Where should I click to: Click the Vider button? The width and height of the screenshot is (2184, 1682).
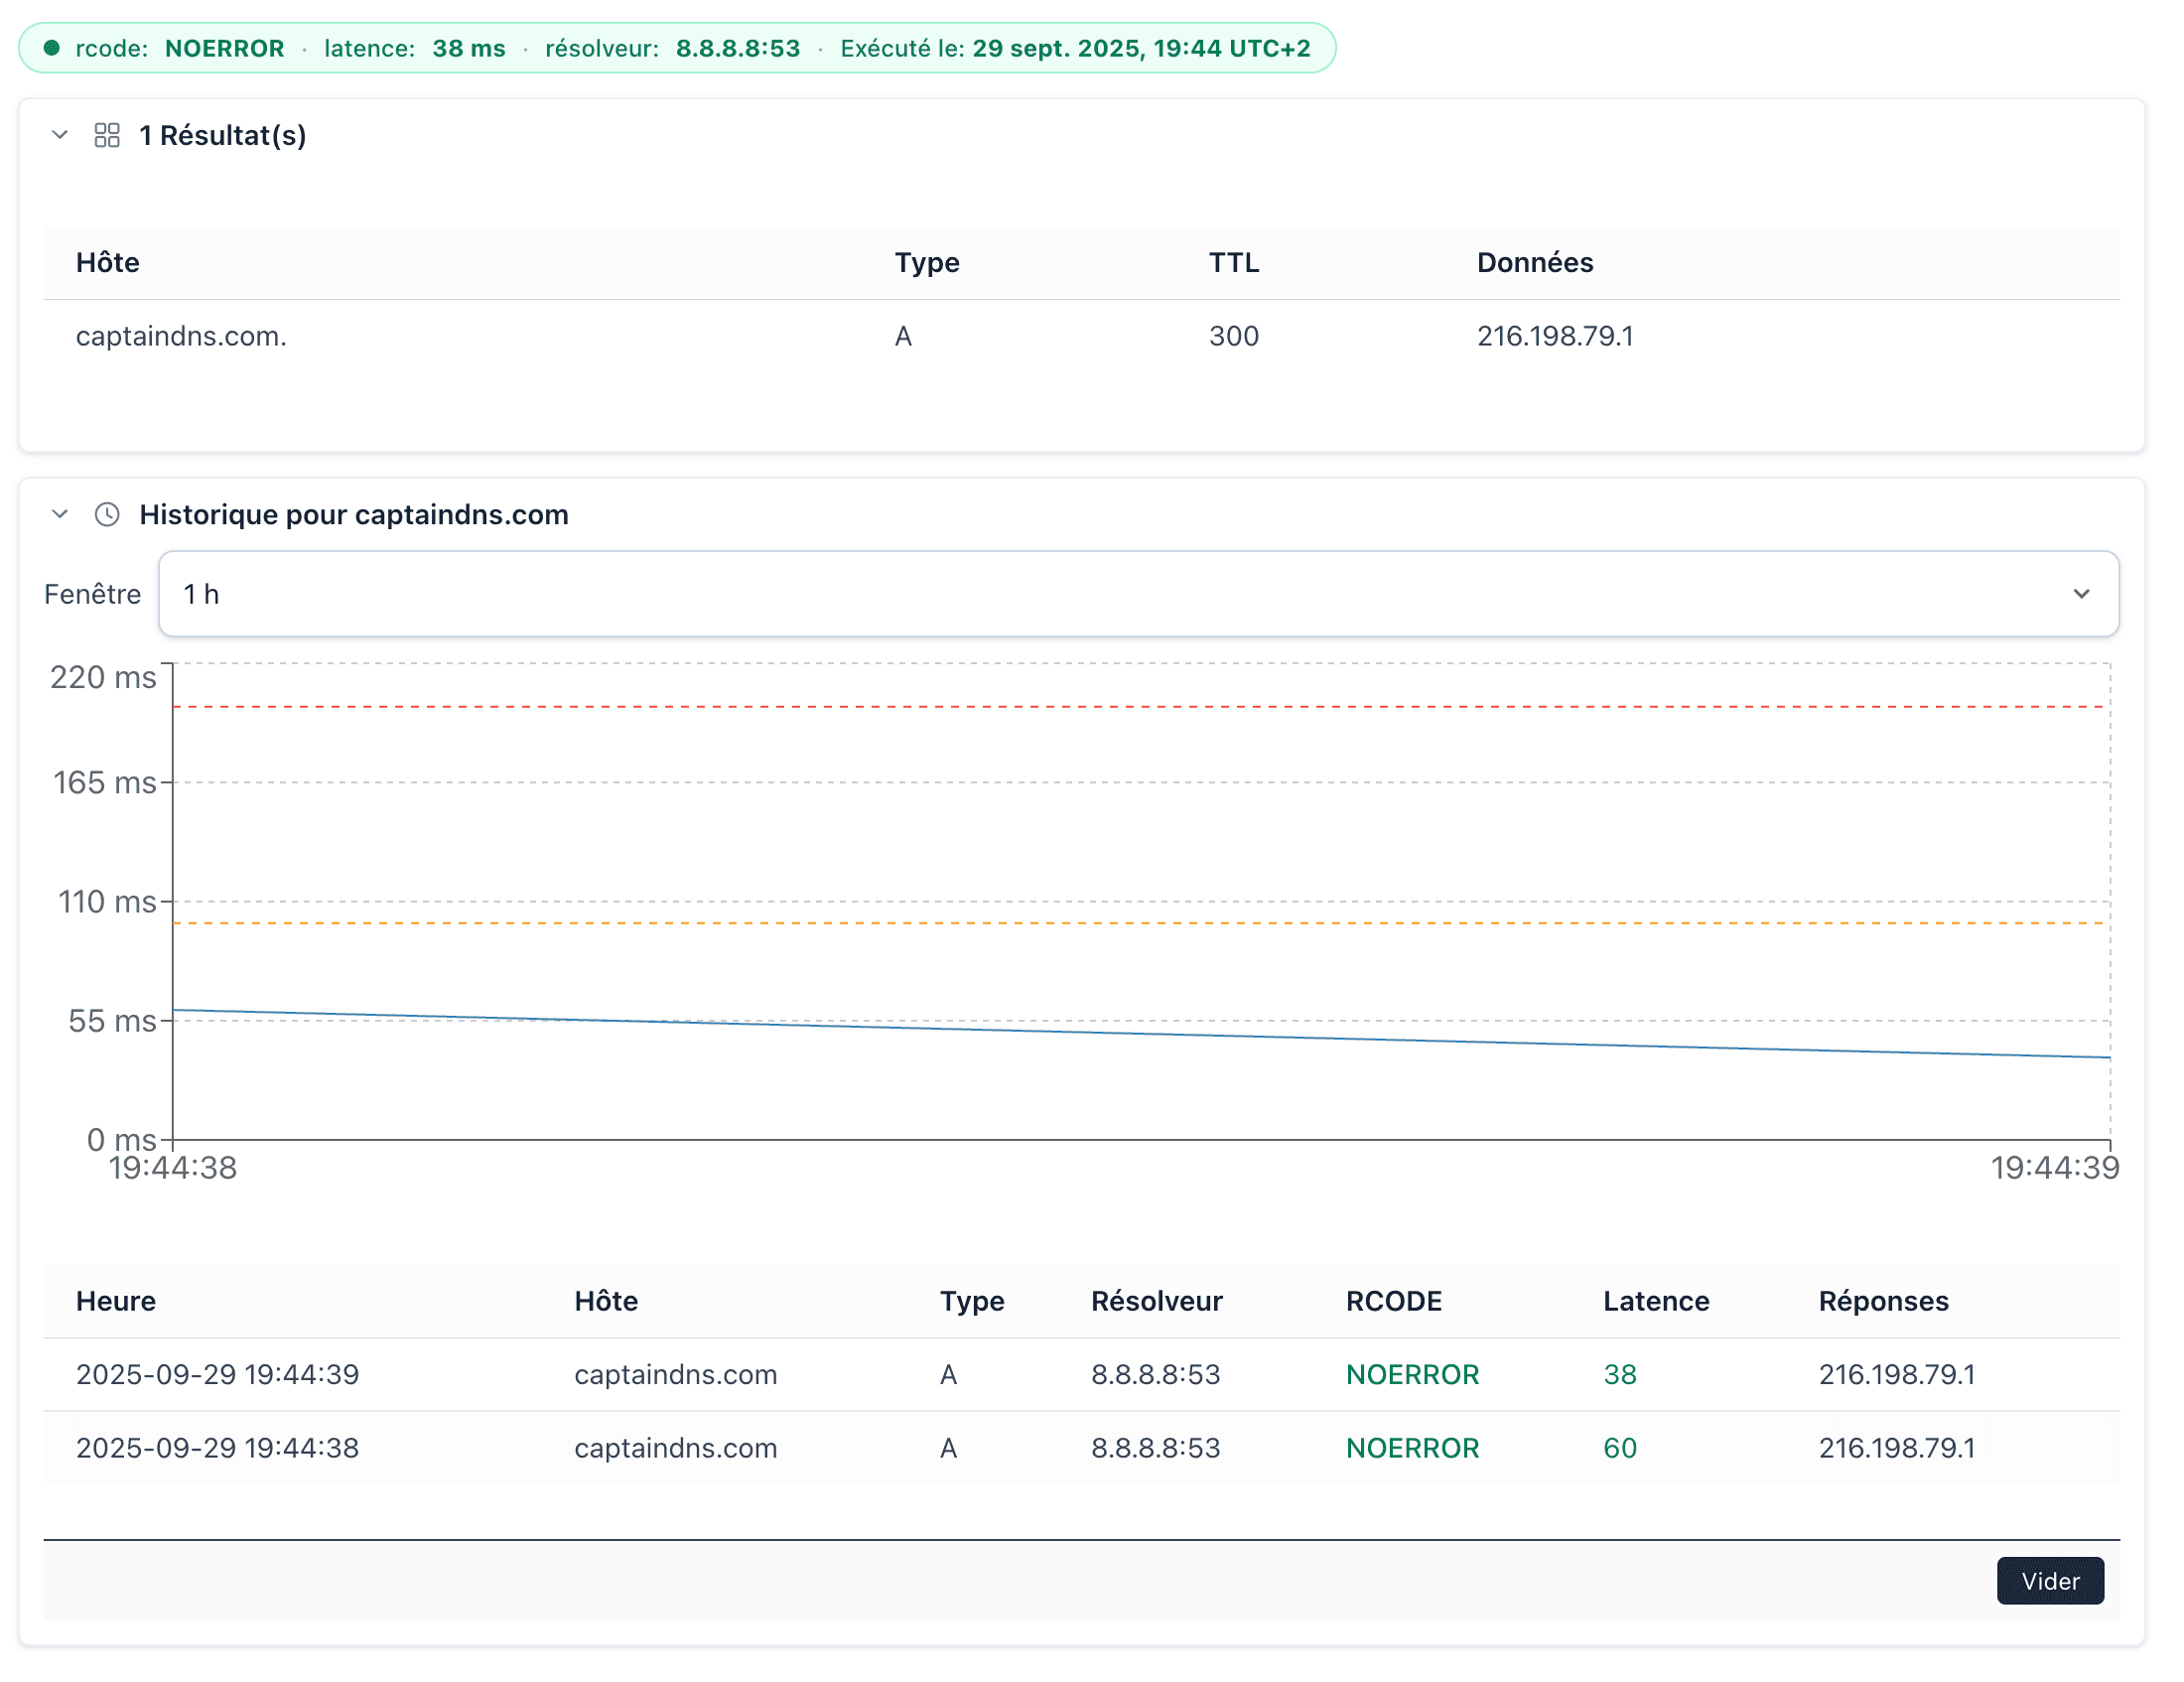tap(2050, 1581)
